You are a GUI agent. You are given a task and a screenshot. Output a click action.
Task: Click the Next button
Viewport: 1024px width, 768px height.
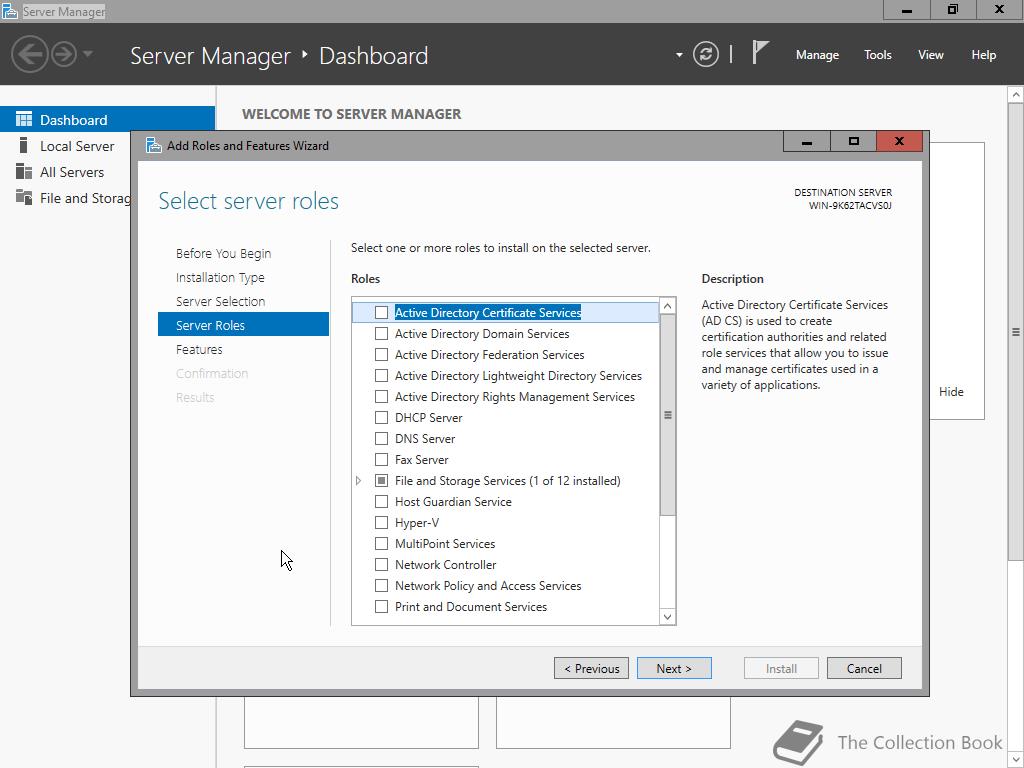tap(674, 668)
